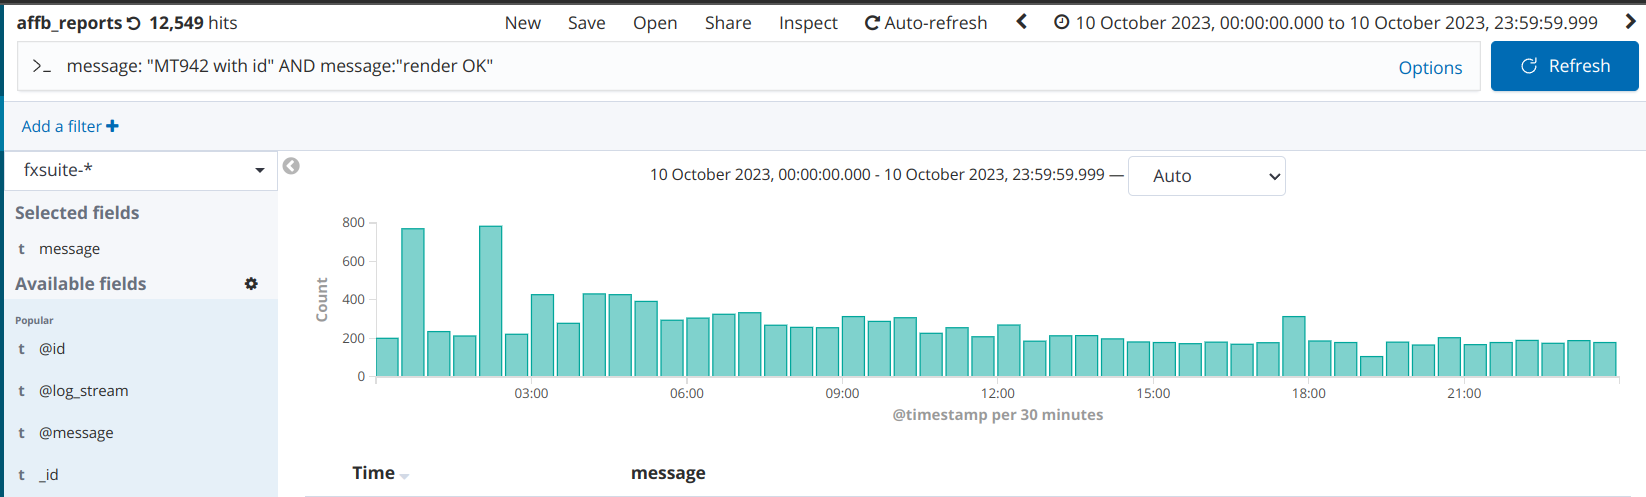Open the New menu item
This screenshot has height=497, width=1646.
[523, 23]
